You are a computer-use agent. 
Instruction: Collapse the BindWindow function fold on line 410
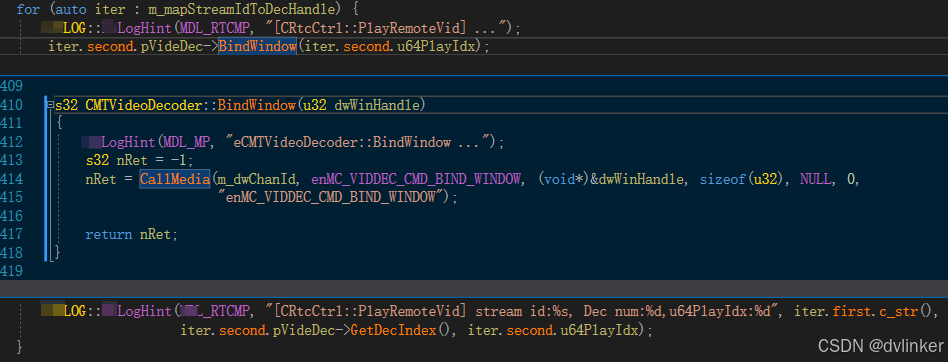point(51,106)
